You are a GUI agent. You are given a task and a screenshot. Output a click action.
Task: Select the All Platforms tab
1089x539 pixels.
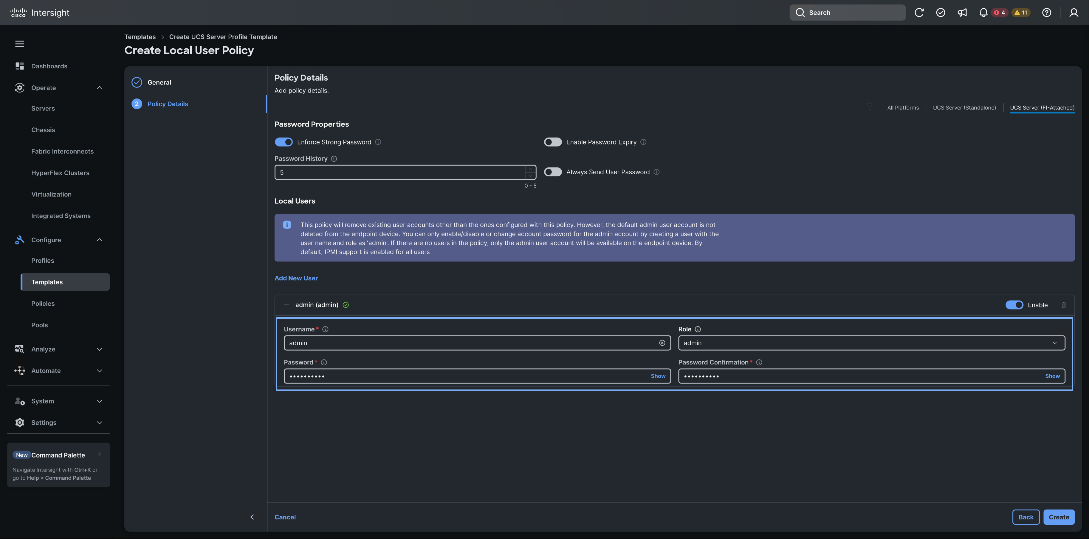point(903,108)
